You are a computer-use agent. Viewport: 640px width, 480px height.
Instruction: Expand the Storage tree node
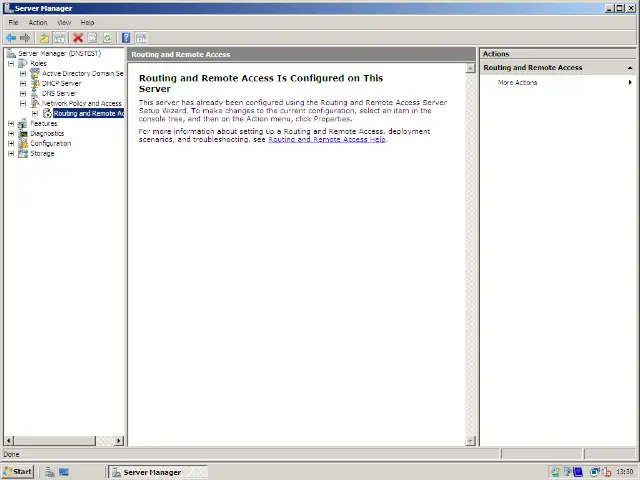pyautogui.click(x=11, y=153)
